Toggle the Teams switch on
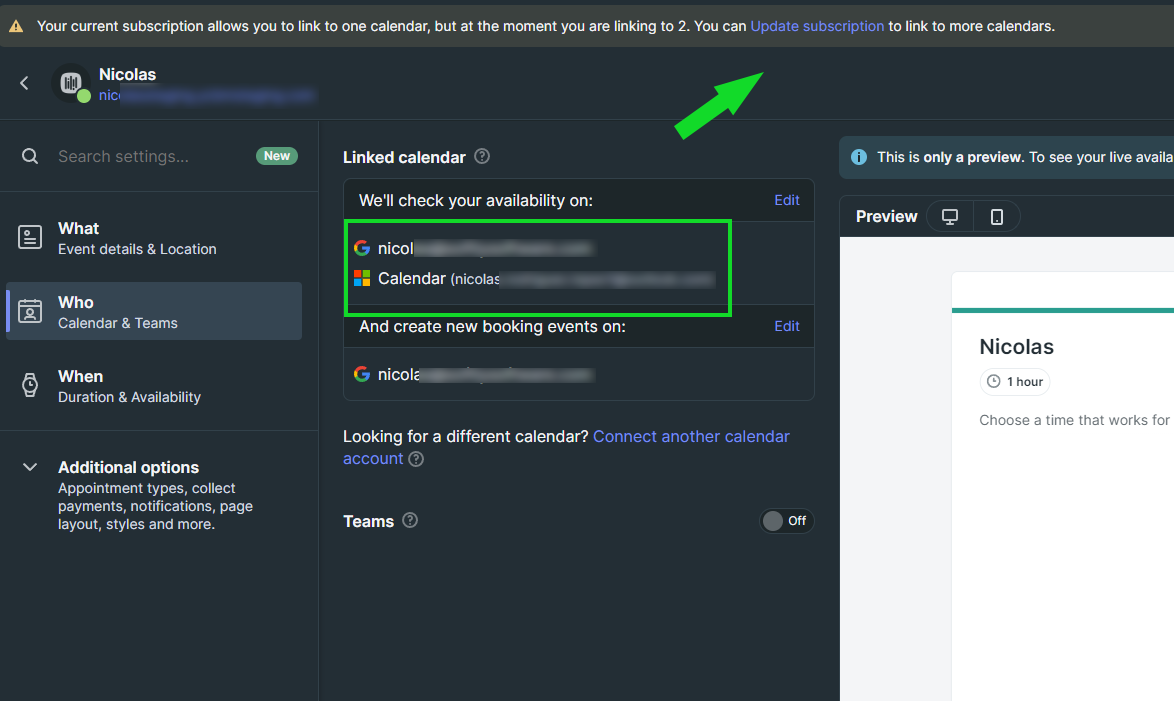Image resolution: width=1174 pixels, height=701 pixels. click(x=787, y=520)
